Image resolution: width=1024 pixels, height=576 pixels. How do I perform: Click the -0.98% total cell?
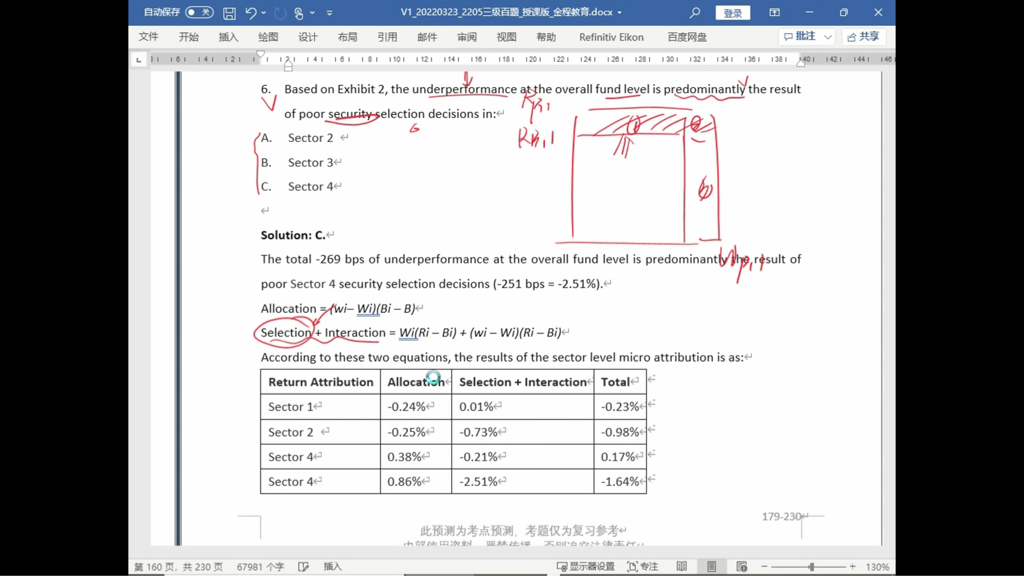pos(620,432)
